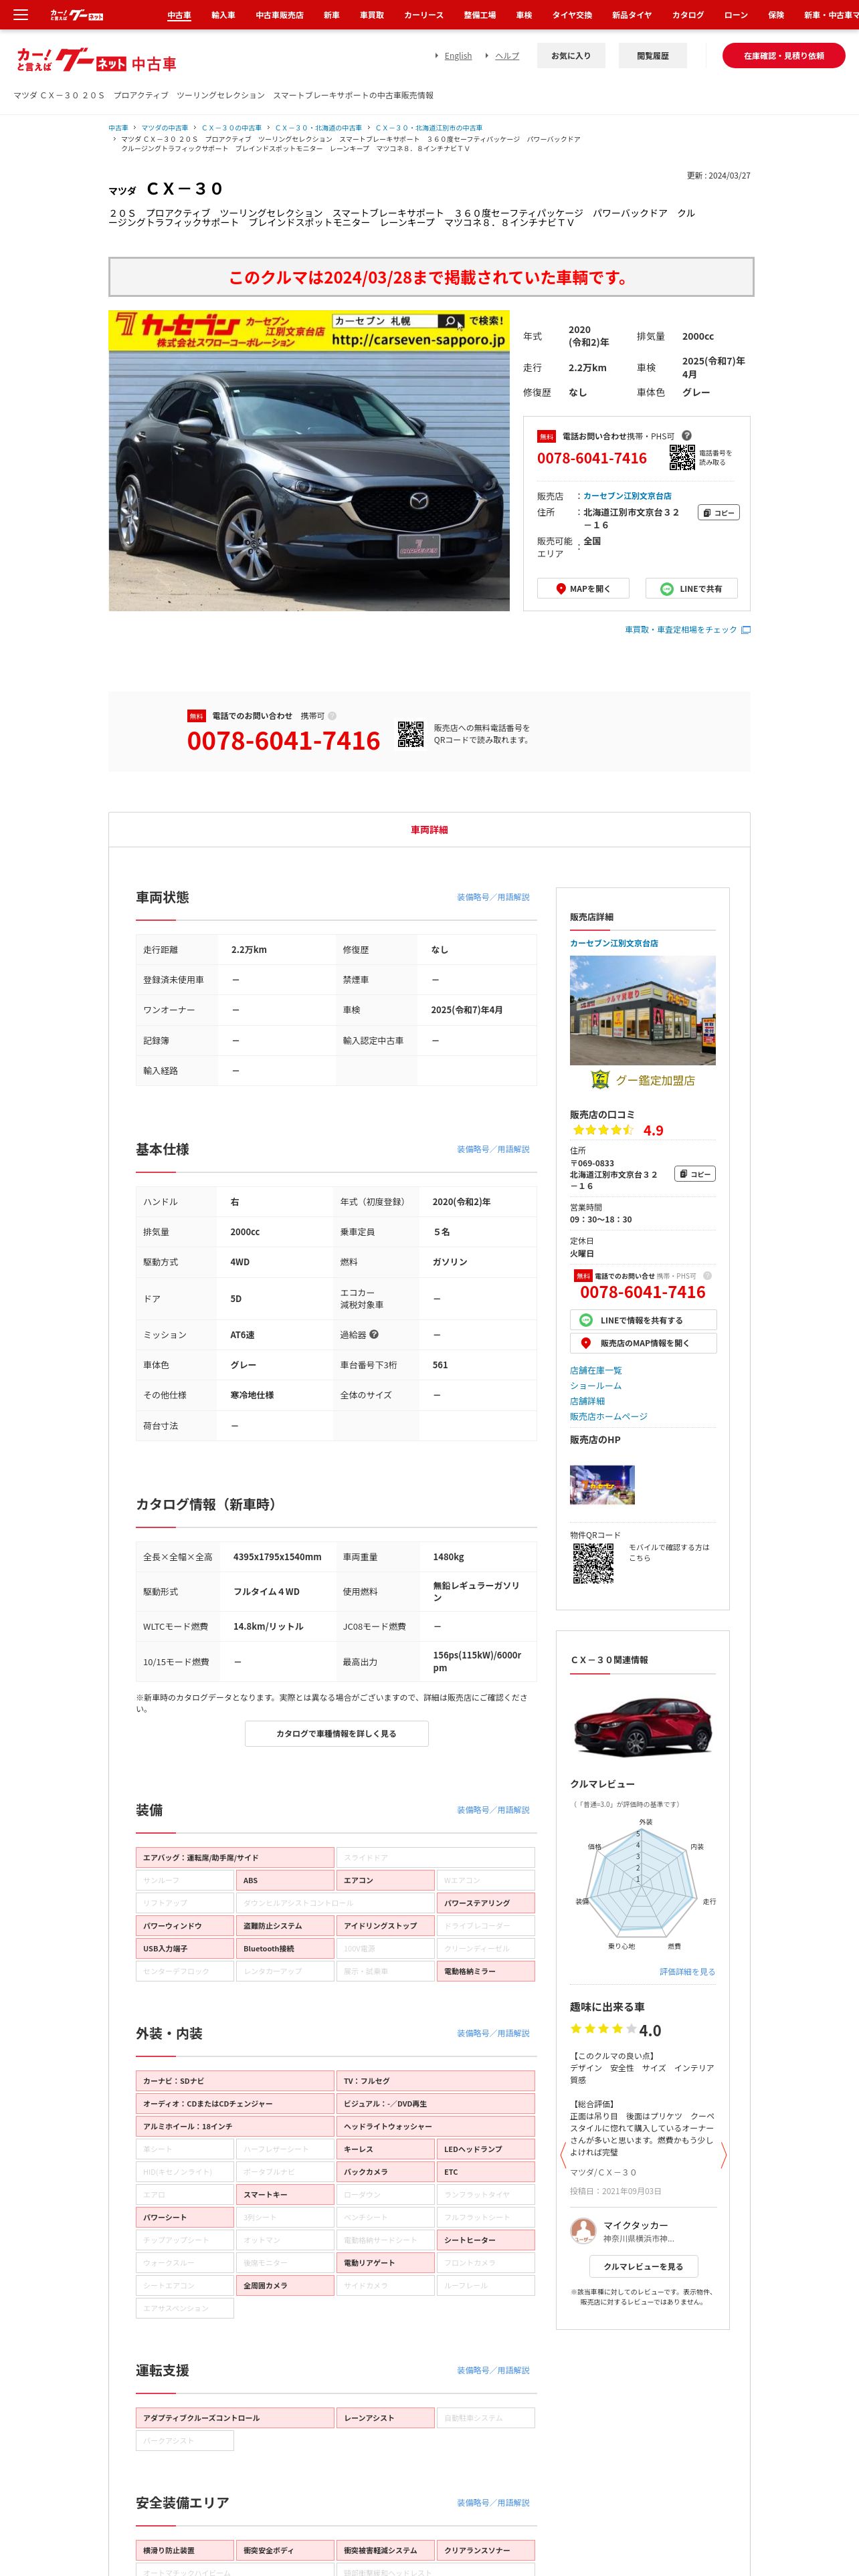The height and width of the screenshot is (2576, 859).
Task: Click the map pin icon in MAPを開く
Action: (561, 589)
